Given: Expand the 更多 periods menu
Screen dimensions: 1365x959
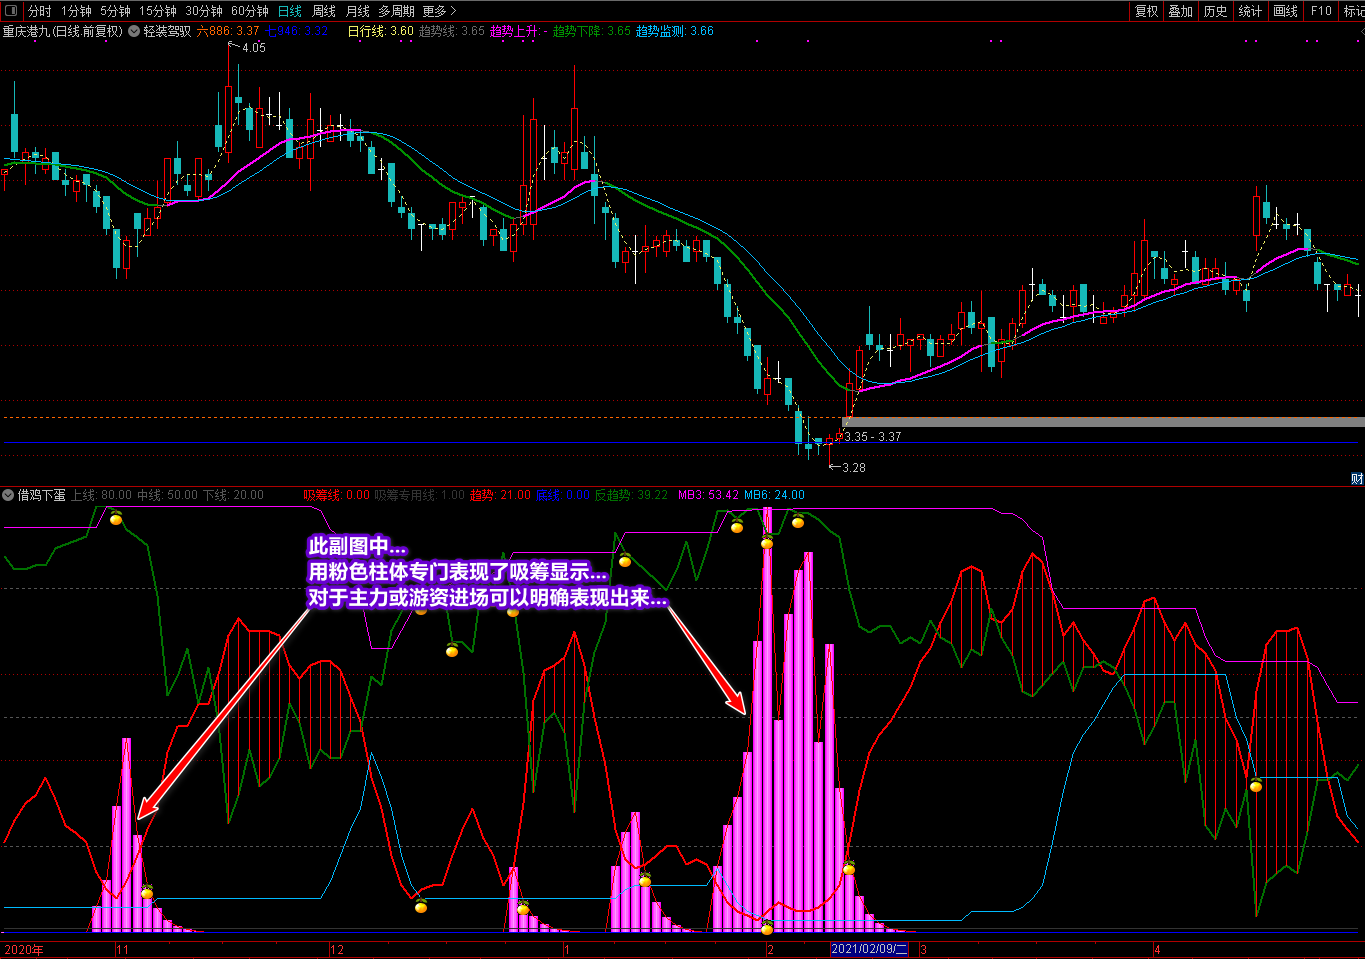Looking at the screenshot, I should click(439, 11).
